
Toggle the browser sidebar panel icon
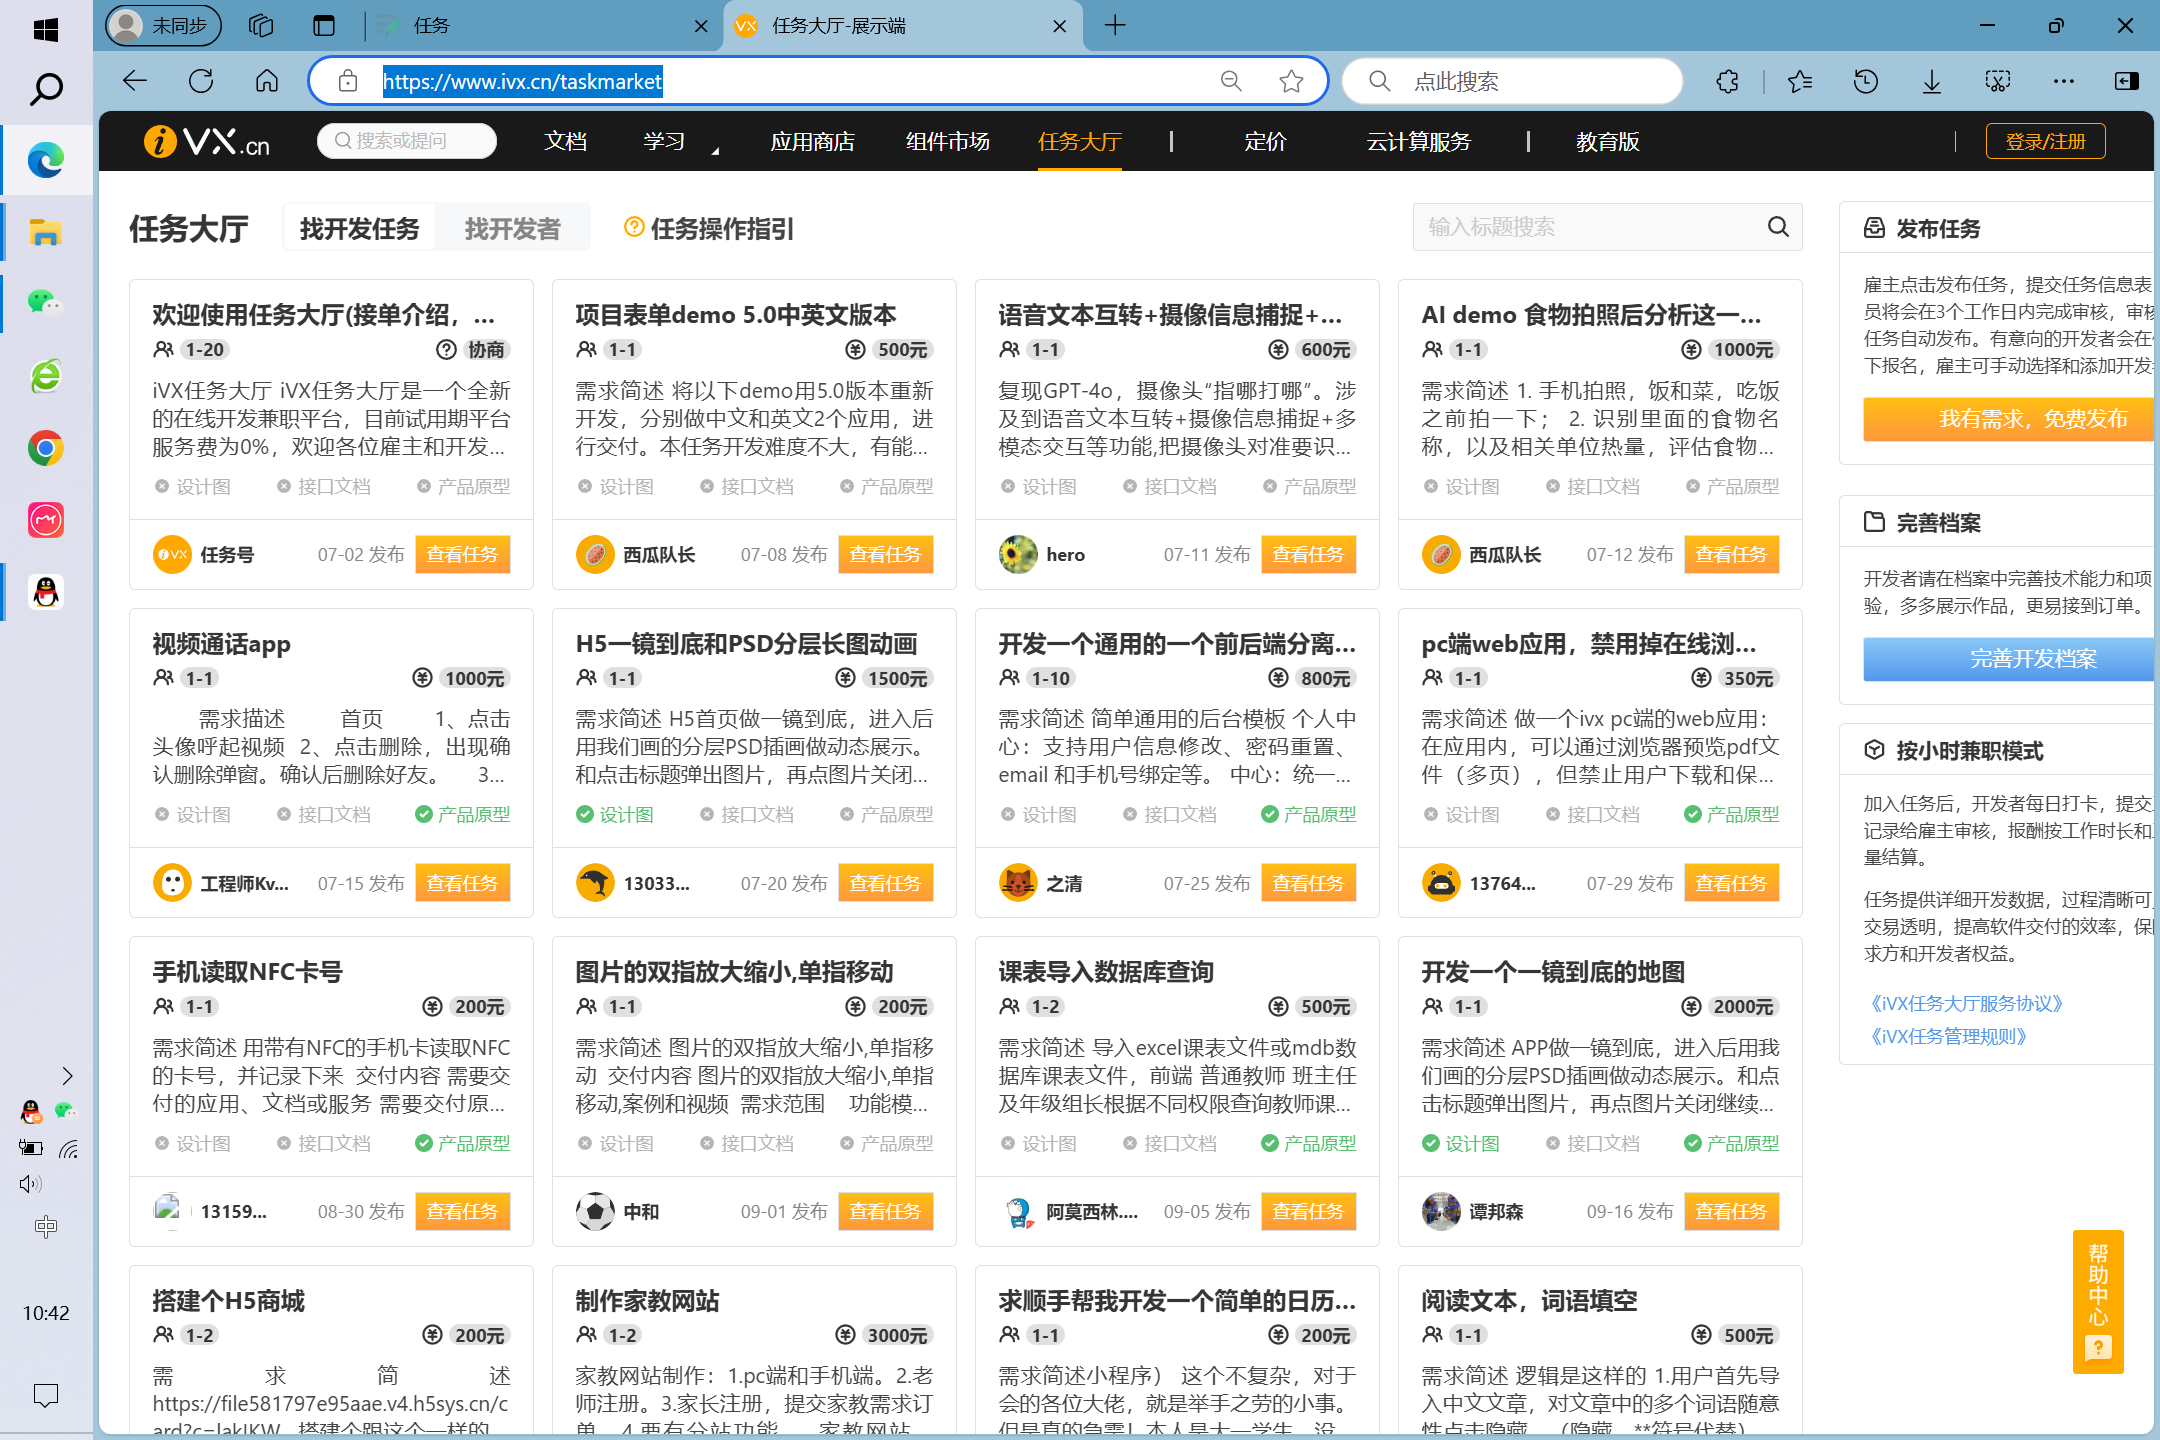[2127, 81]
